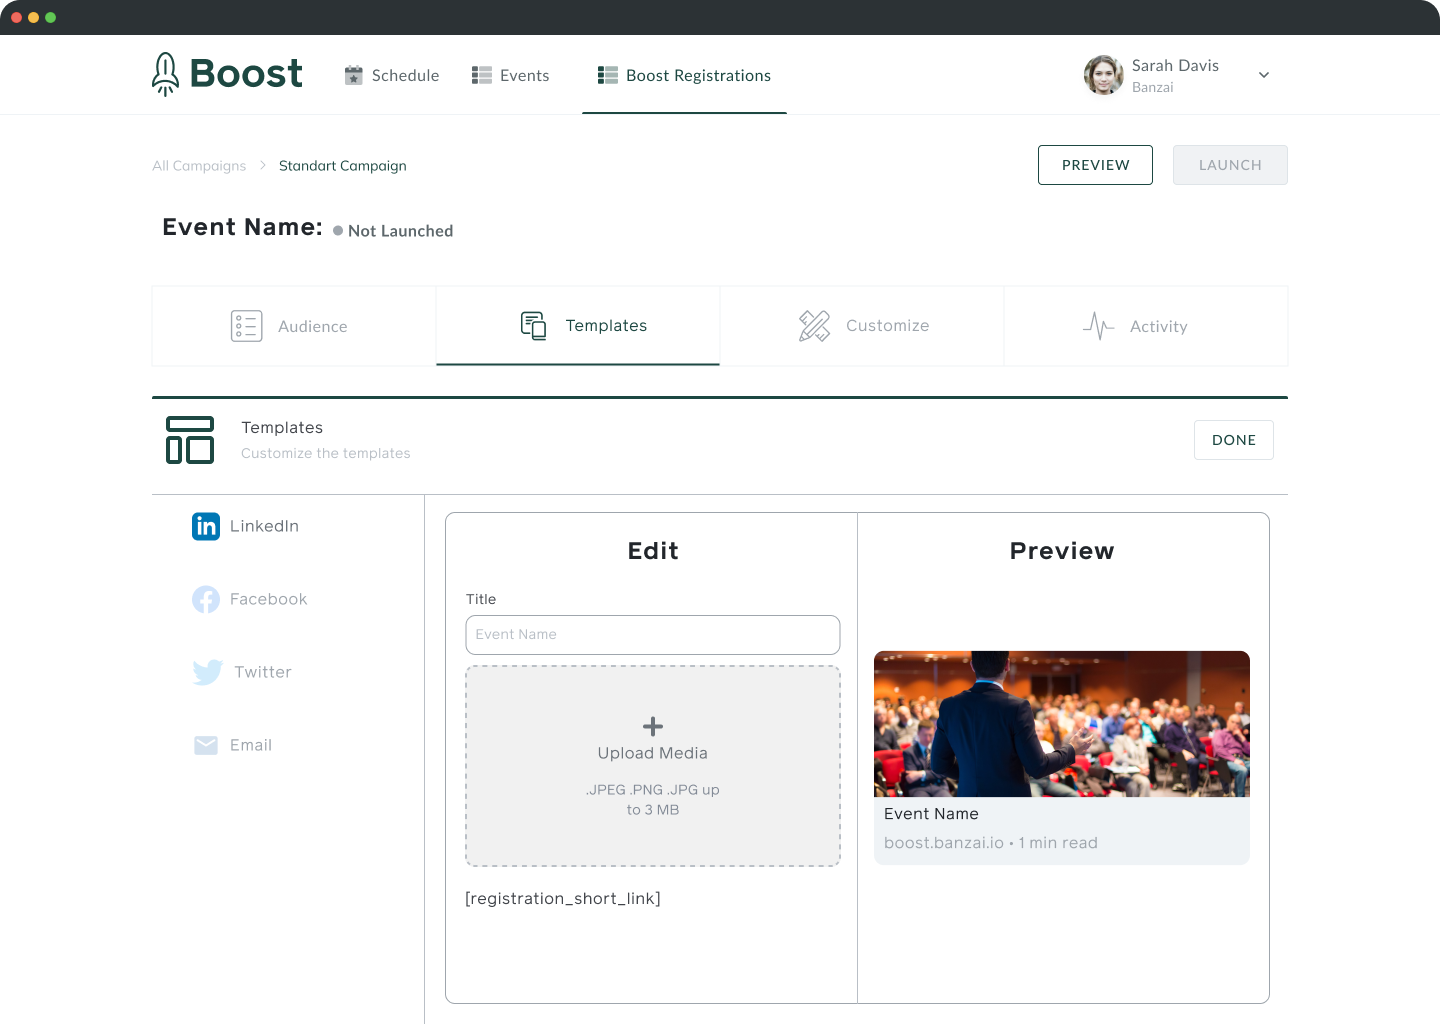Click the conference preview image thumbnail
Viewport: 1440px width, 1024px height.
pyautogui.click(x=1062, y=724)
